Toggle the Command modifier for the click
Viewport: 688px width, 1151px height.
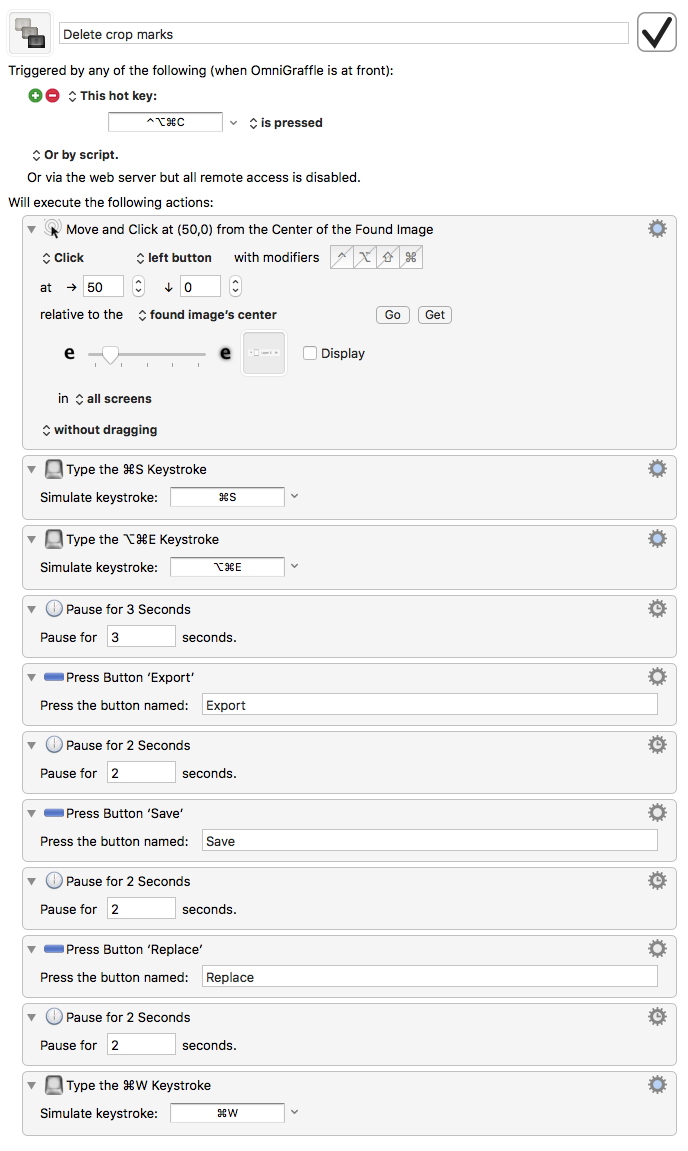point(410,258)
